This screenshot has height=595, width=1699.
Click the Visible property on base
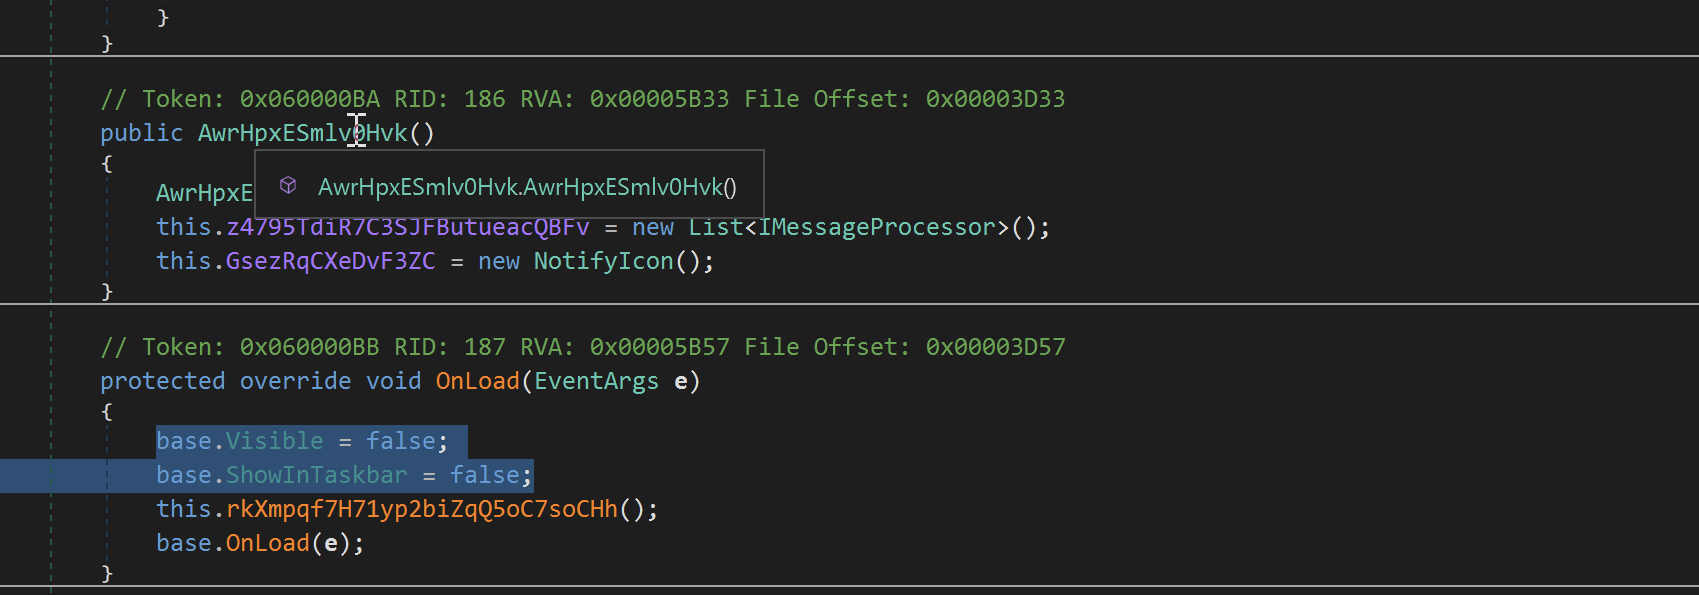(x=274, y=441)
